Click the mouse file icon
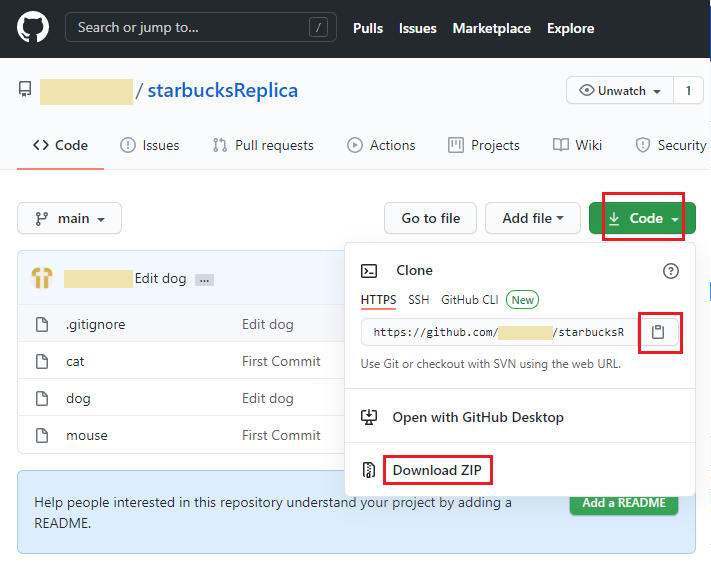 (42, 435)
